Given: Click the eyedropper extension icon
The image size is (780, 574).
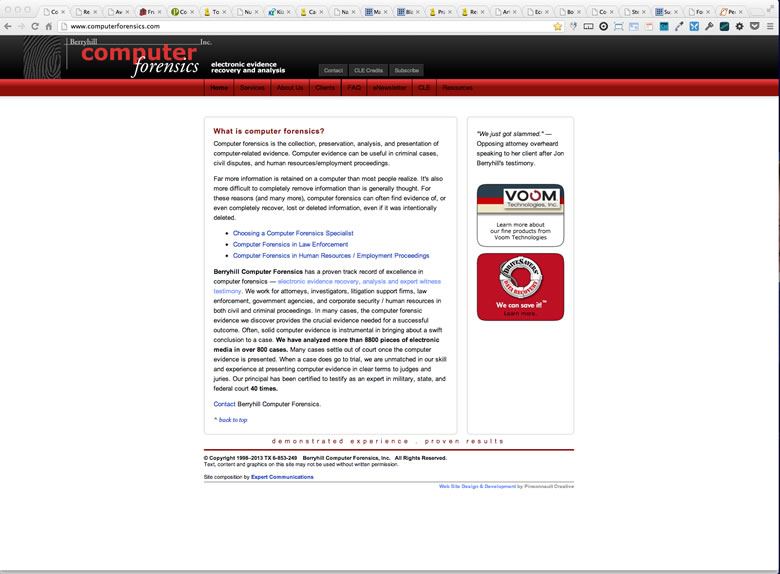Looking at the screenshot, I should (679, 26).
